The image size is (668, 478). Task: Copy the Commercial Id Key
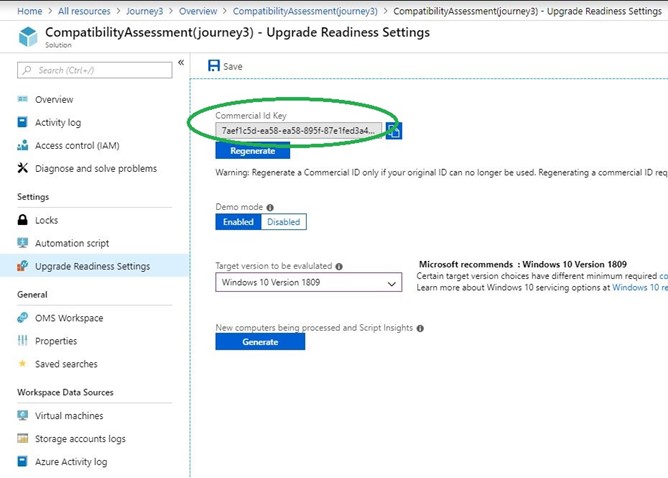(394, 131)
